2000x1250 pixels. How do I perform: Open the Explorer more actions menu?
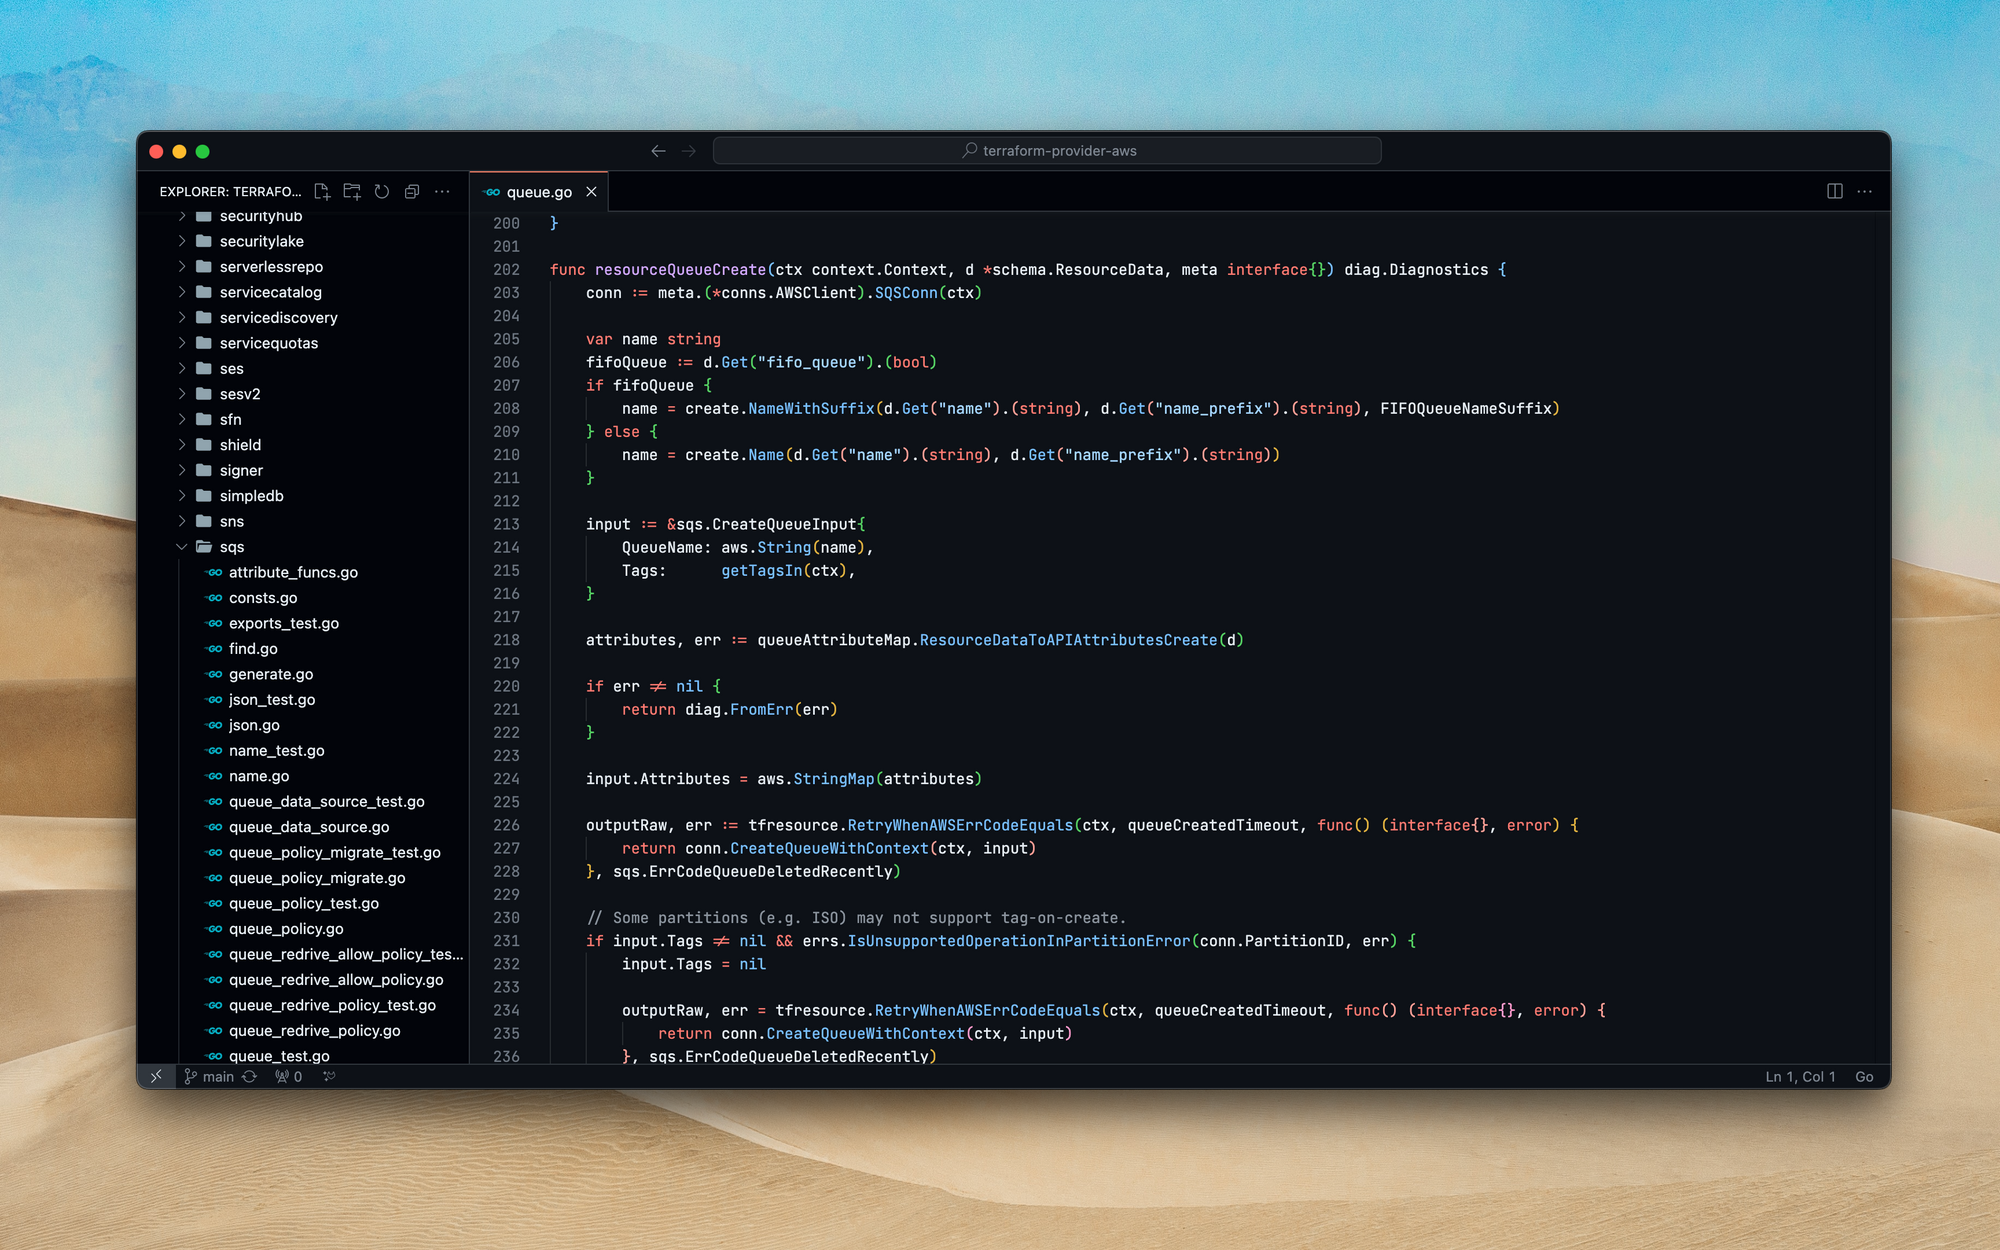pyautogui.click(x=442, y=191)
